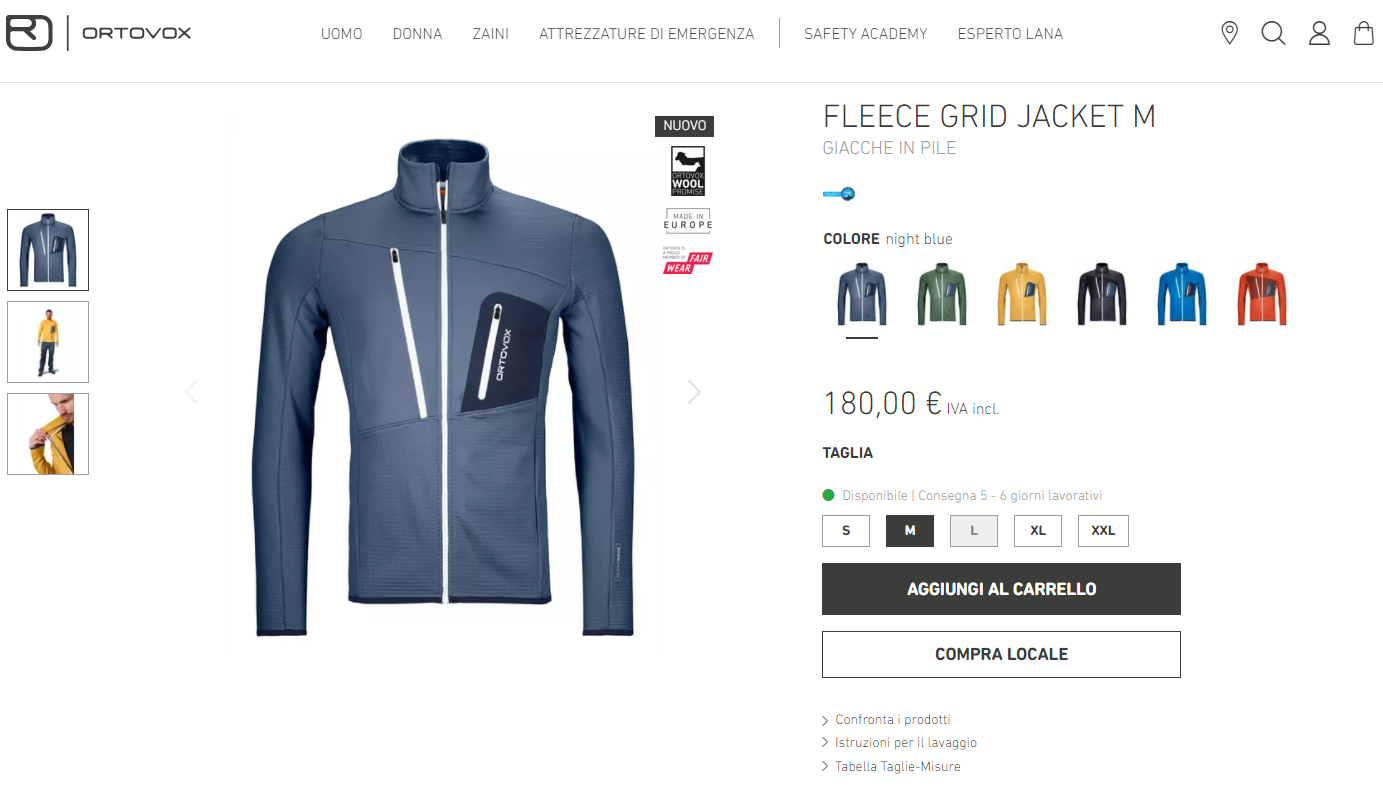Screen dimensions: 1383x787
Task: Select size S
Action: [846, 531]
